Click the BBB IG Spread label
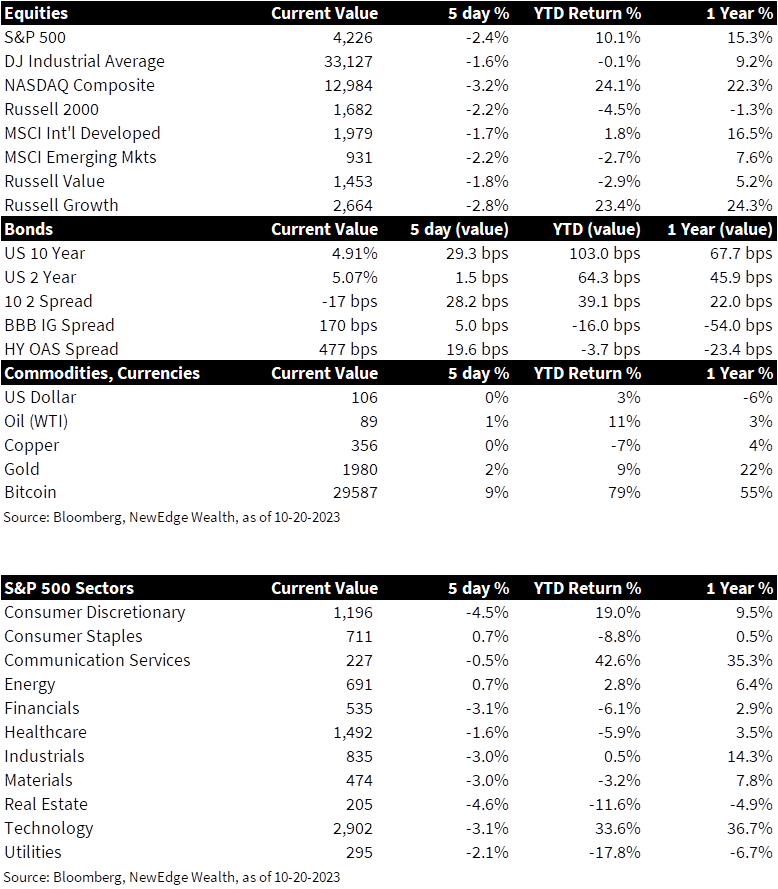 [x=59, y=325]
